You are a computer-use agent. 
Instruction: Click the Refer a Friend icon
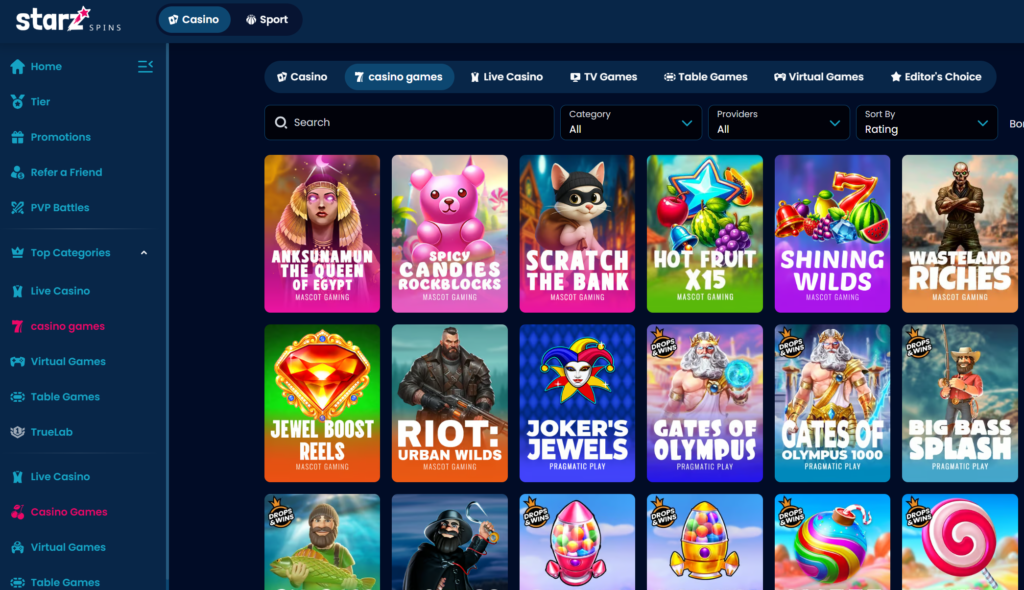tap(18, 172)
